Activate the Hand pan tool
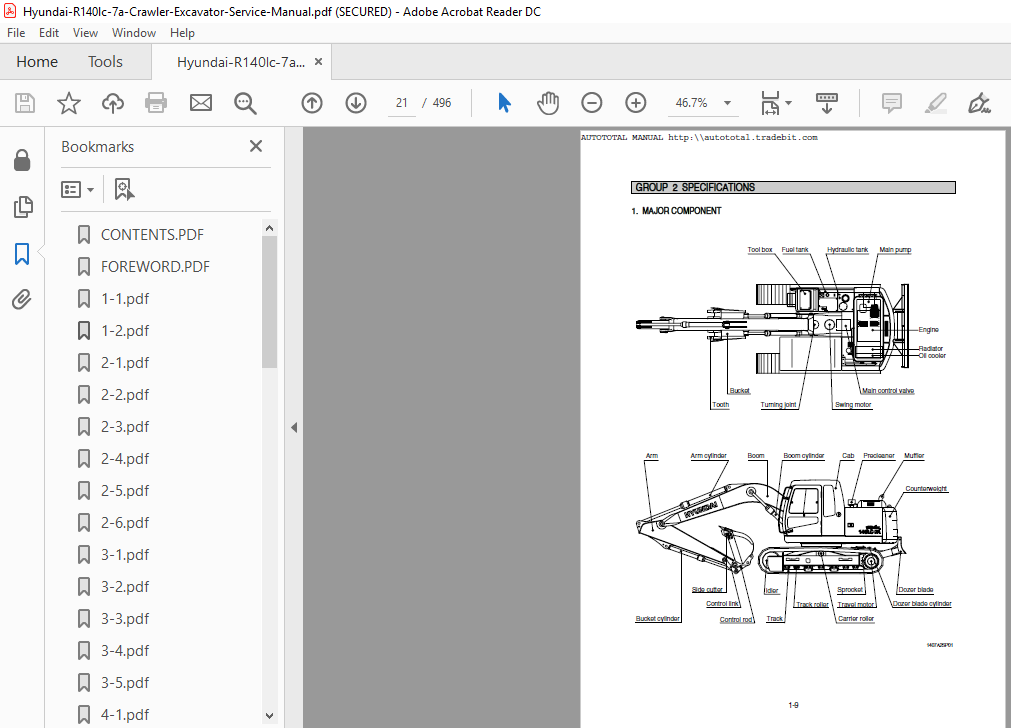Screen dimensions: 1011x728 click(548, 103)
